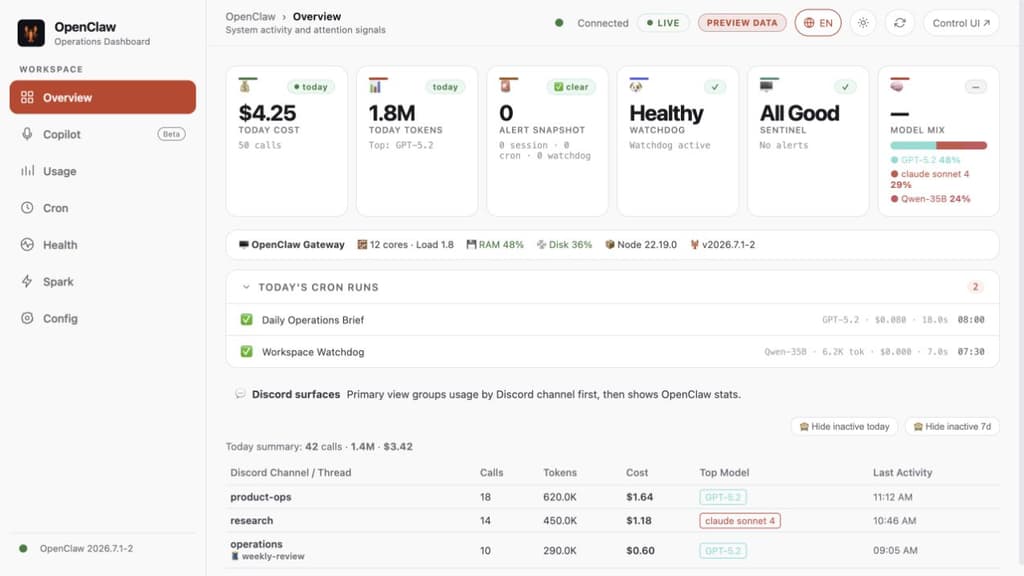Click the OpenClaw lobster logo

click(x=31, y=33)
